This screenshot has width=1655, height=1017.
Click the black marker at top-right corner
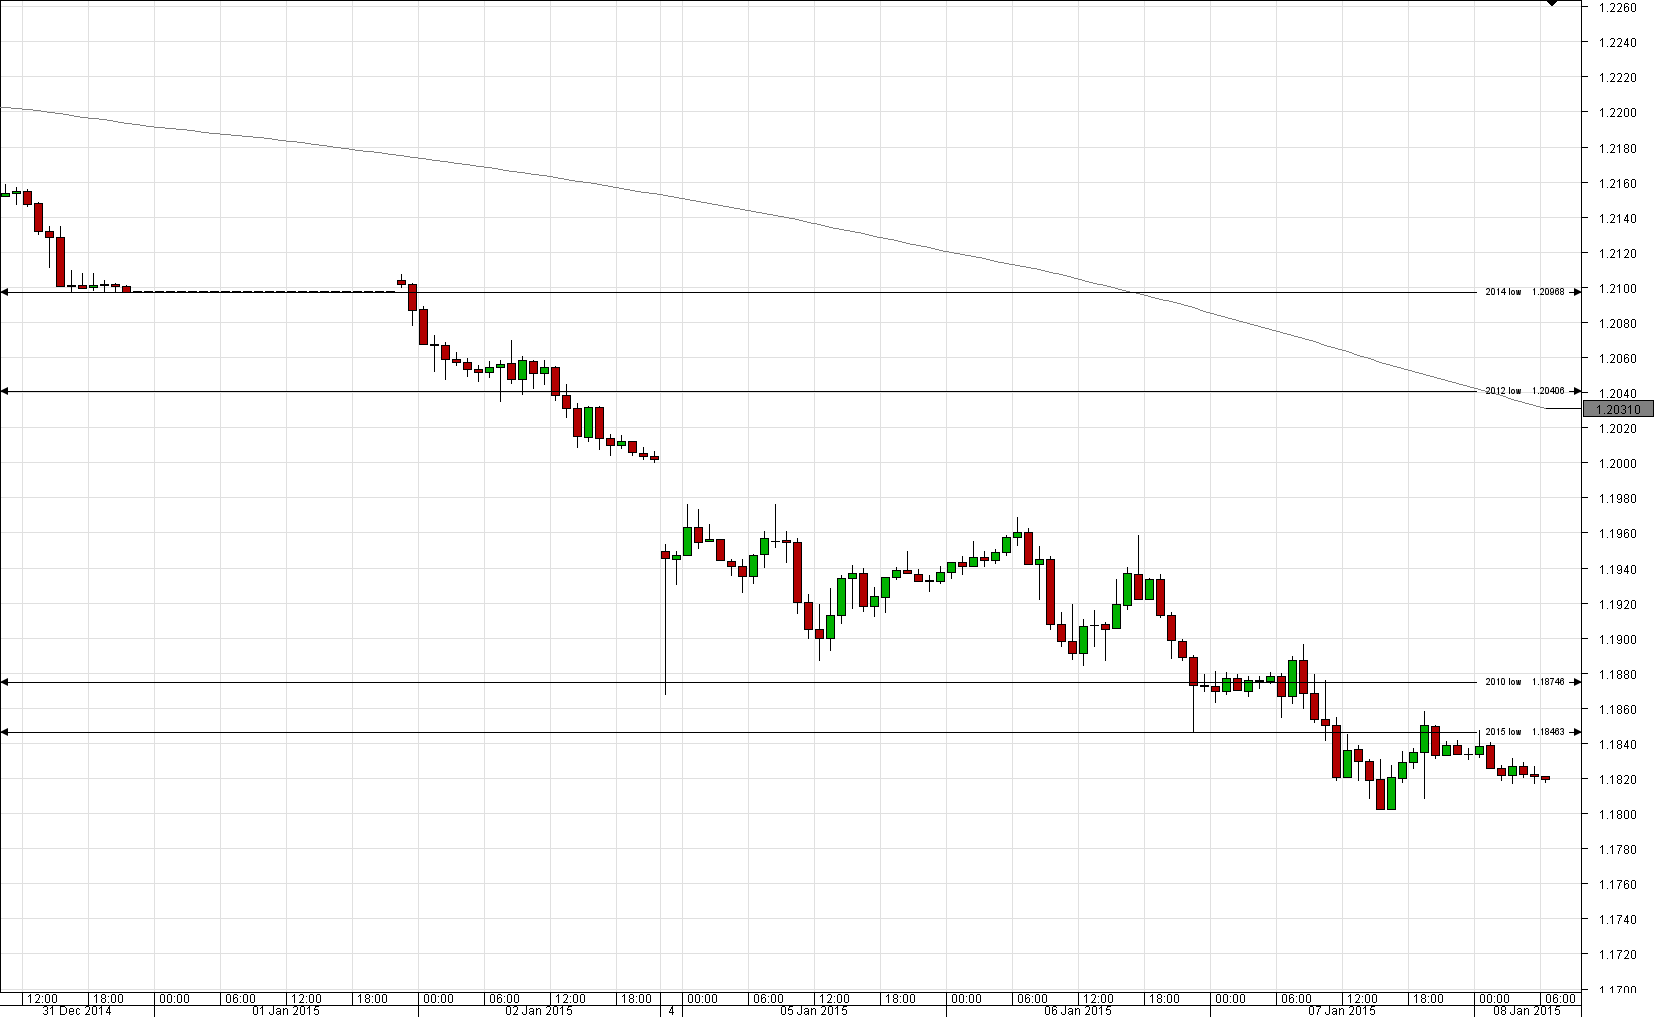1551,3
